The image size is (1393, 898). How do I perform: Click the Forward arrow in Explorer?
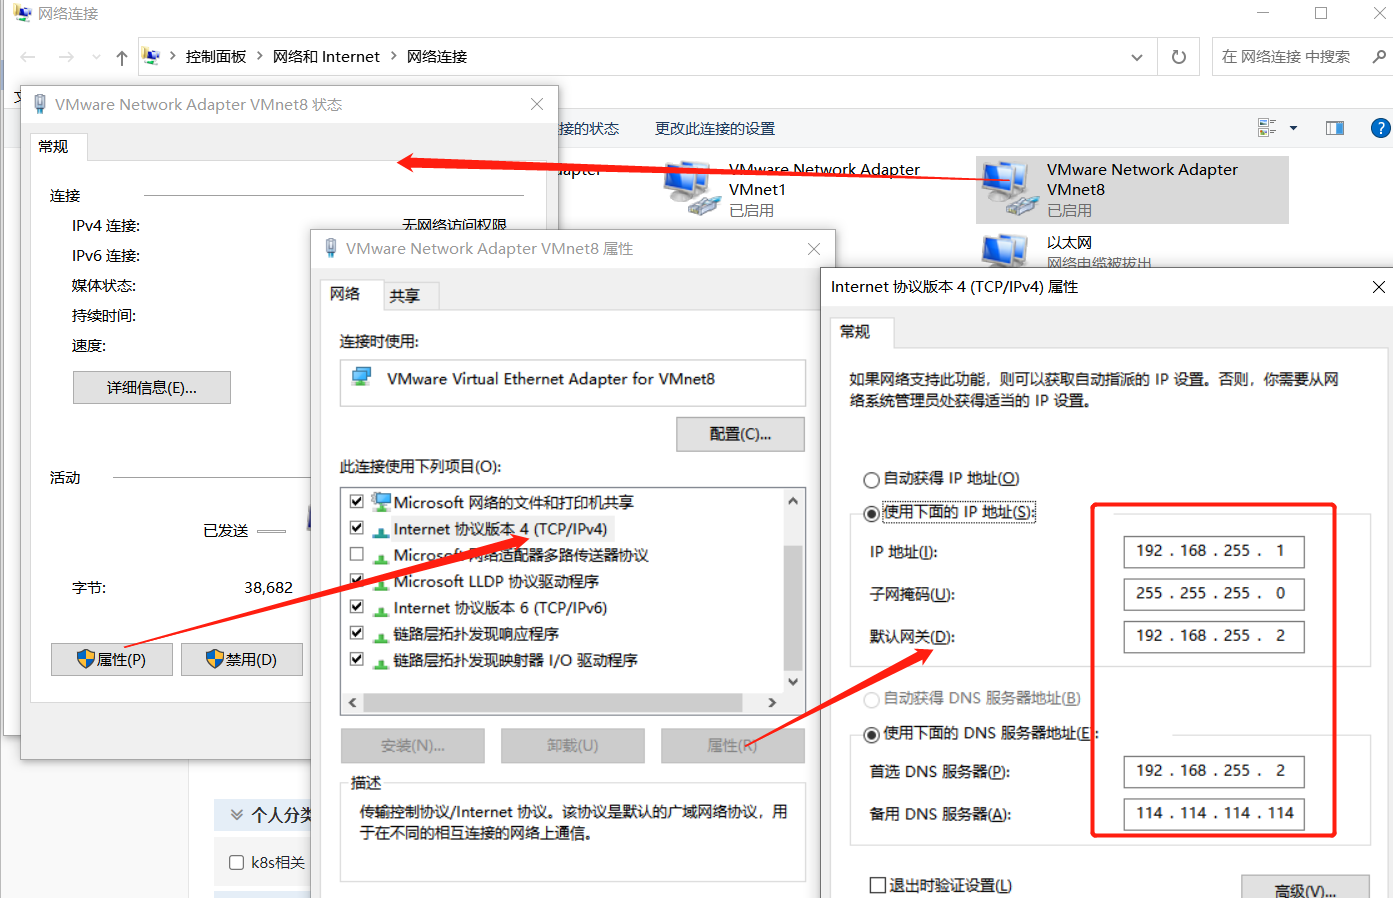pos(66,57)
